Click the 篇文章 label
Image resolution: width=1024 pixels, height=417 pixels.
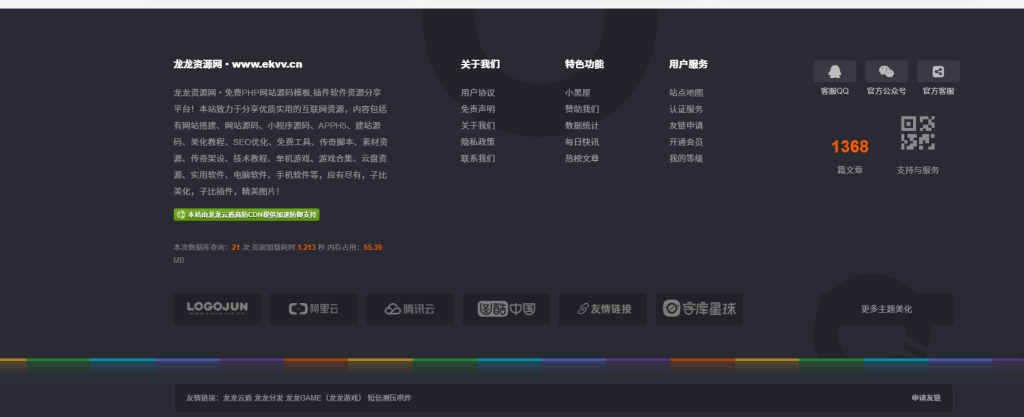click(x=850, y=170)
